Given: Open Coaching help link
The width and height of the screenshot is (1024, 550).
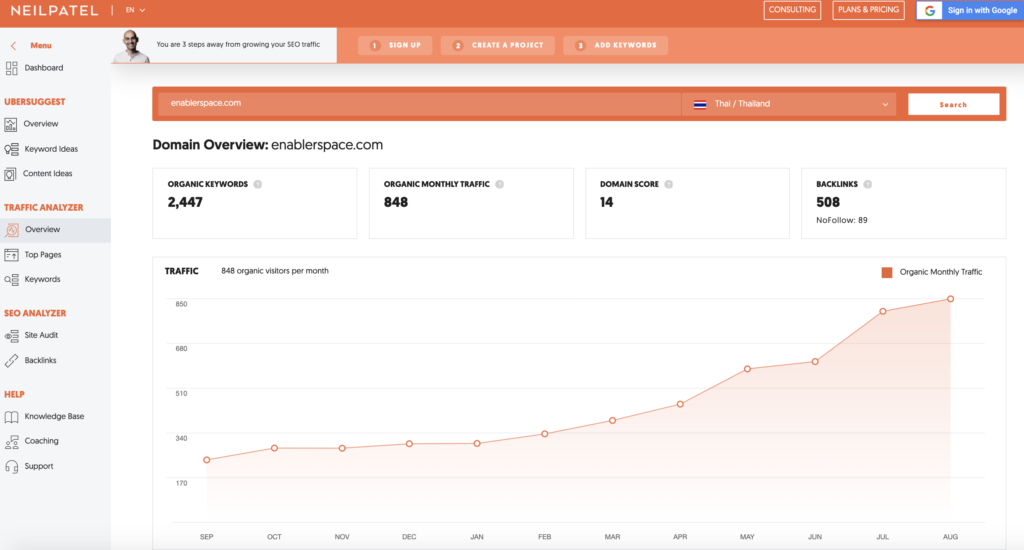Looking at the screenshot, I should (41, 441).
